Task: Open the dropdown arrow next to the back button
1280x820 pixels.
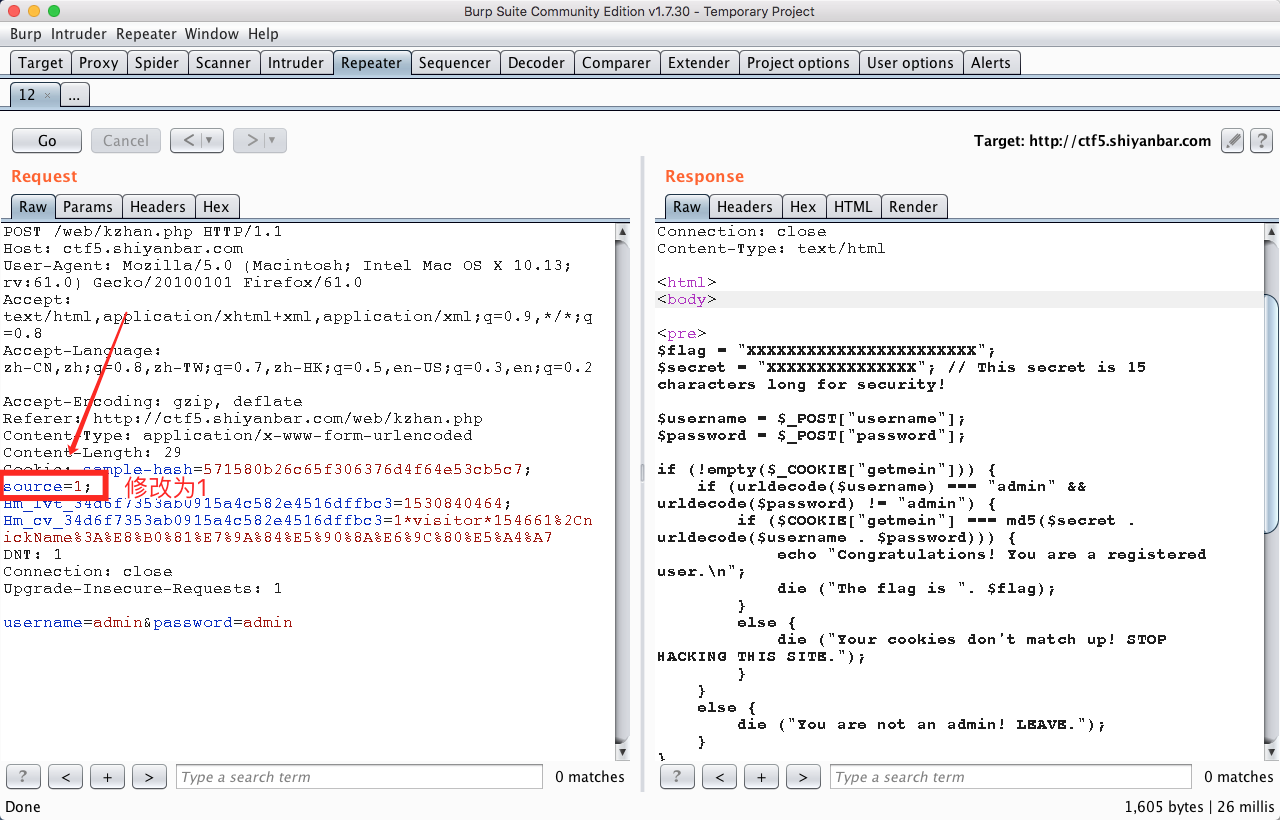Action: click(x=207, y=140)
